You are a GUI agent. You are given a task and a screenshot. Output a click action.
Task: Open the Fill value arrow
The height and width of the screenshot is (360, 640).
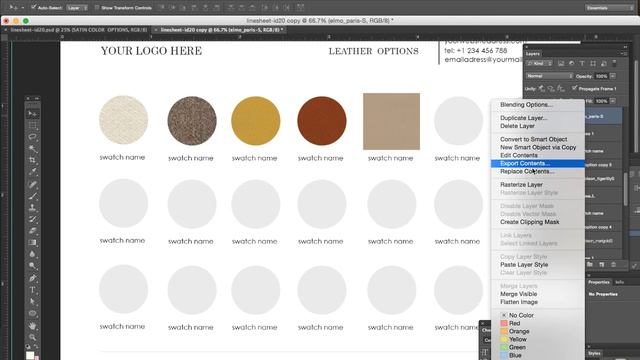613,101
